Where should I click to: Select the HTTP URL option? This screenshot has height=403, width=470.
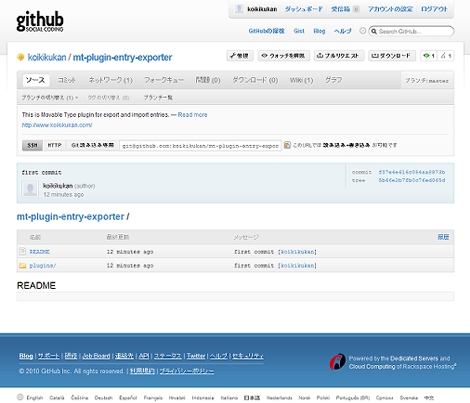[x=54, y=145]
